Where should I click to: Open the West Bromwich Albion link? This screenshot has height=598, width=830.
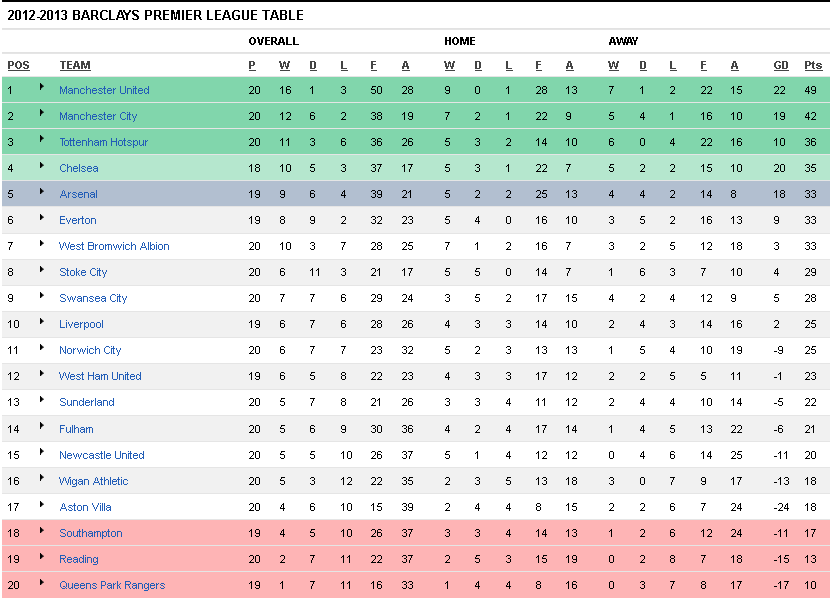click(114, 246)
